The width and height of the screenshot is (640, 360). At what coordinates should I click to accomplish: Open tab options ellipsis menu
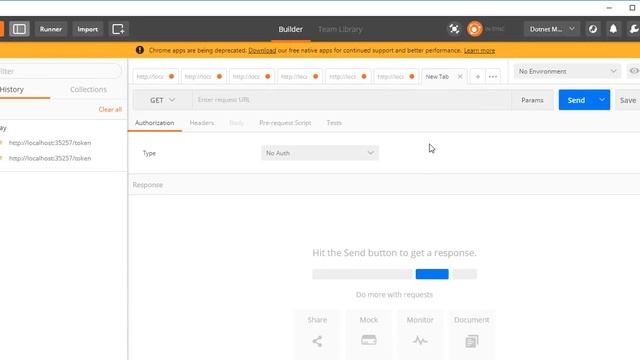493,76
